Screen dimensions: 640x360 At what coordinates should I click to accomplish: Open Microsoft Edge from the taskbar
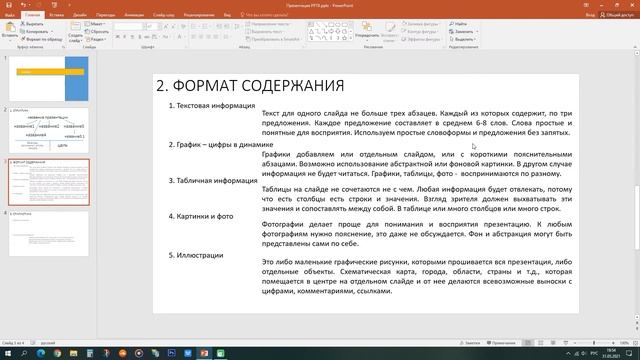(x=41, y=353)
